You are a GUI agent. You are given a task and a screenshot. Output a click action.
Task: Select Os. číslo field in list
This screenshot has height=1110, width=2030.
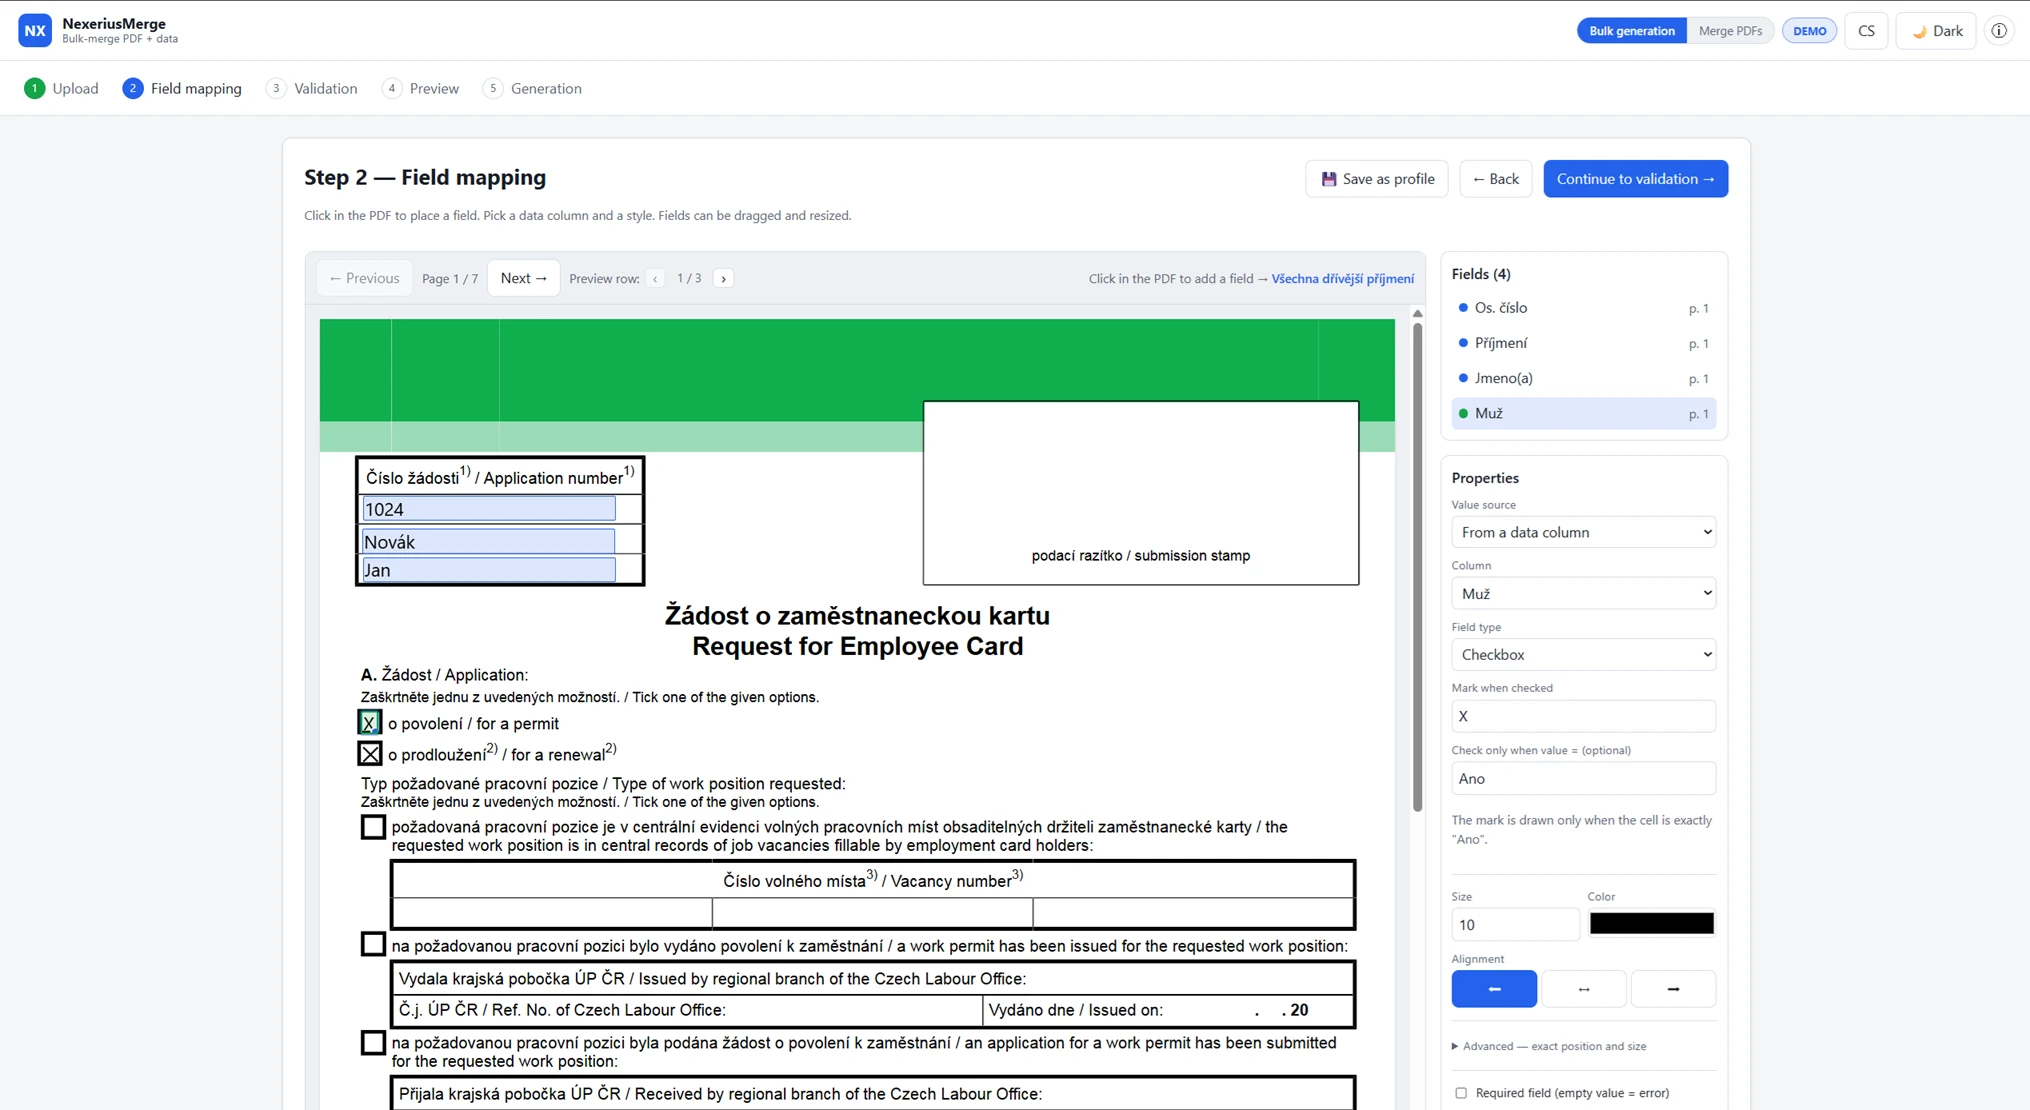[1584, 308]
